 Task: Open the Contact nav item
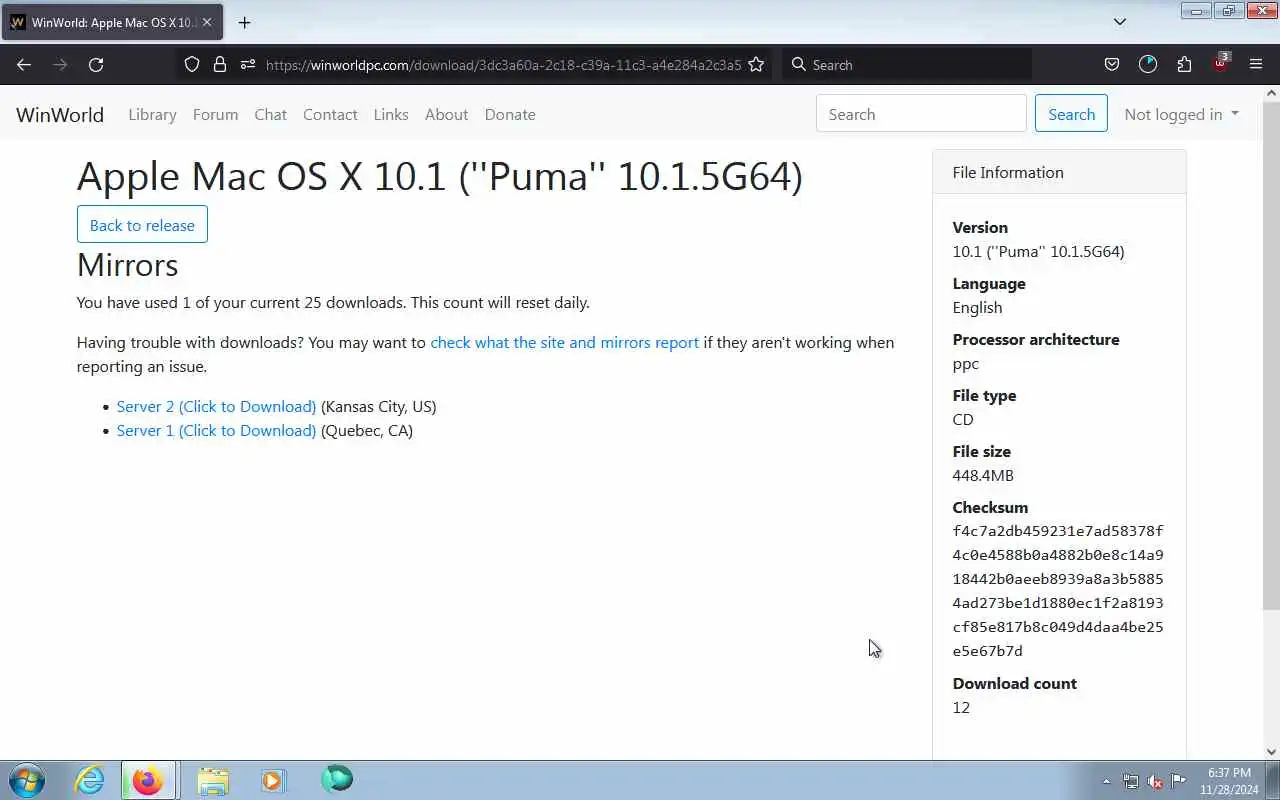pyautogui.click(x=330, y=114)
